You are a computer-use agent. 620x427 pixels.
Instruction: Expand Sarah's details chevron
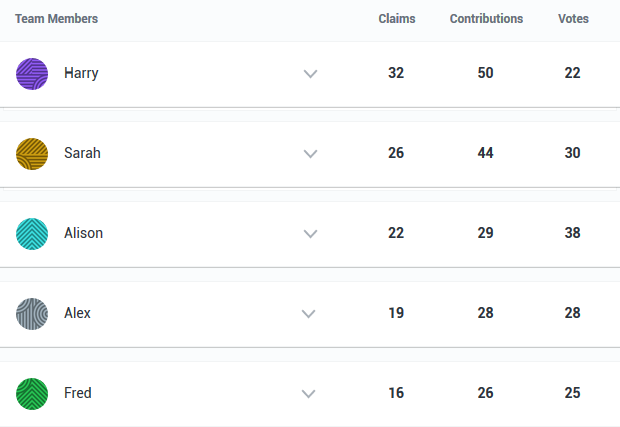(x=310, y=154)
